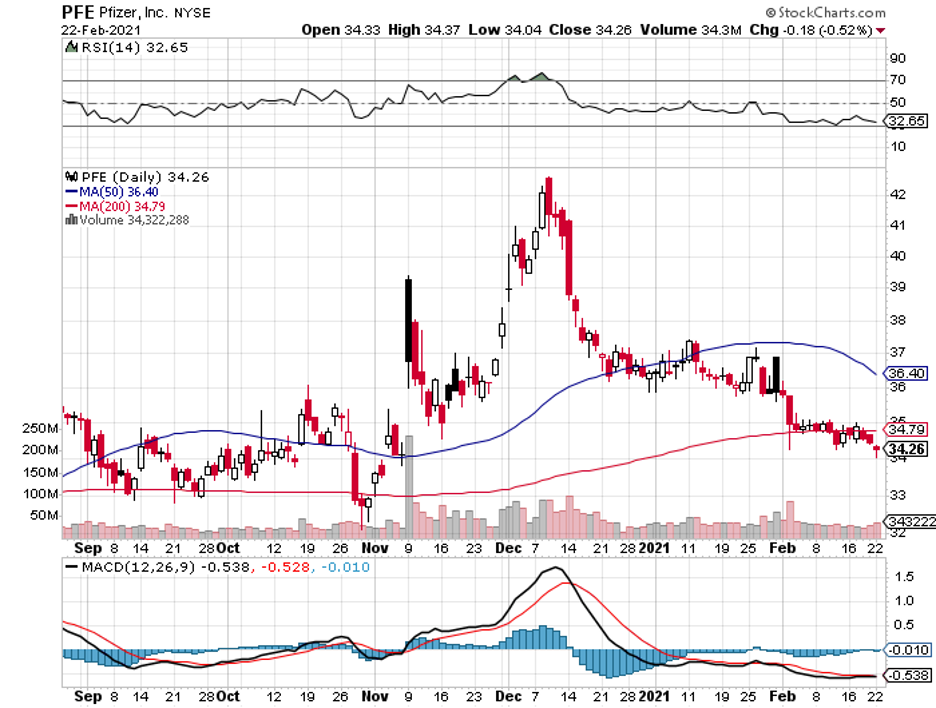Screen dimensions: 936x708
Task: Click the black MACD line legend marker
Action: pos(72,567)
